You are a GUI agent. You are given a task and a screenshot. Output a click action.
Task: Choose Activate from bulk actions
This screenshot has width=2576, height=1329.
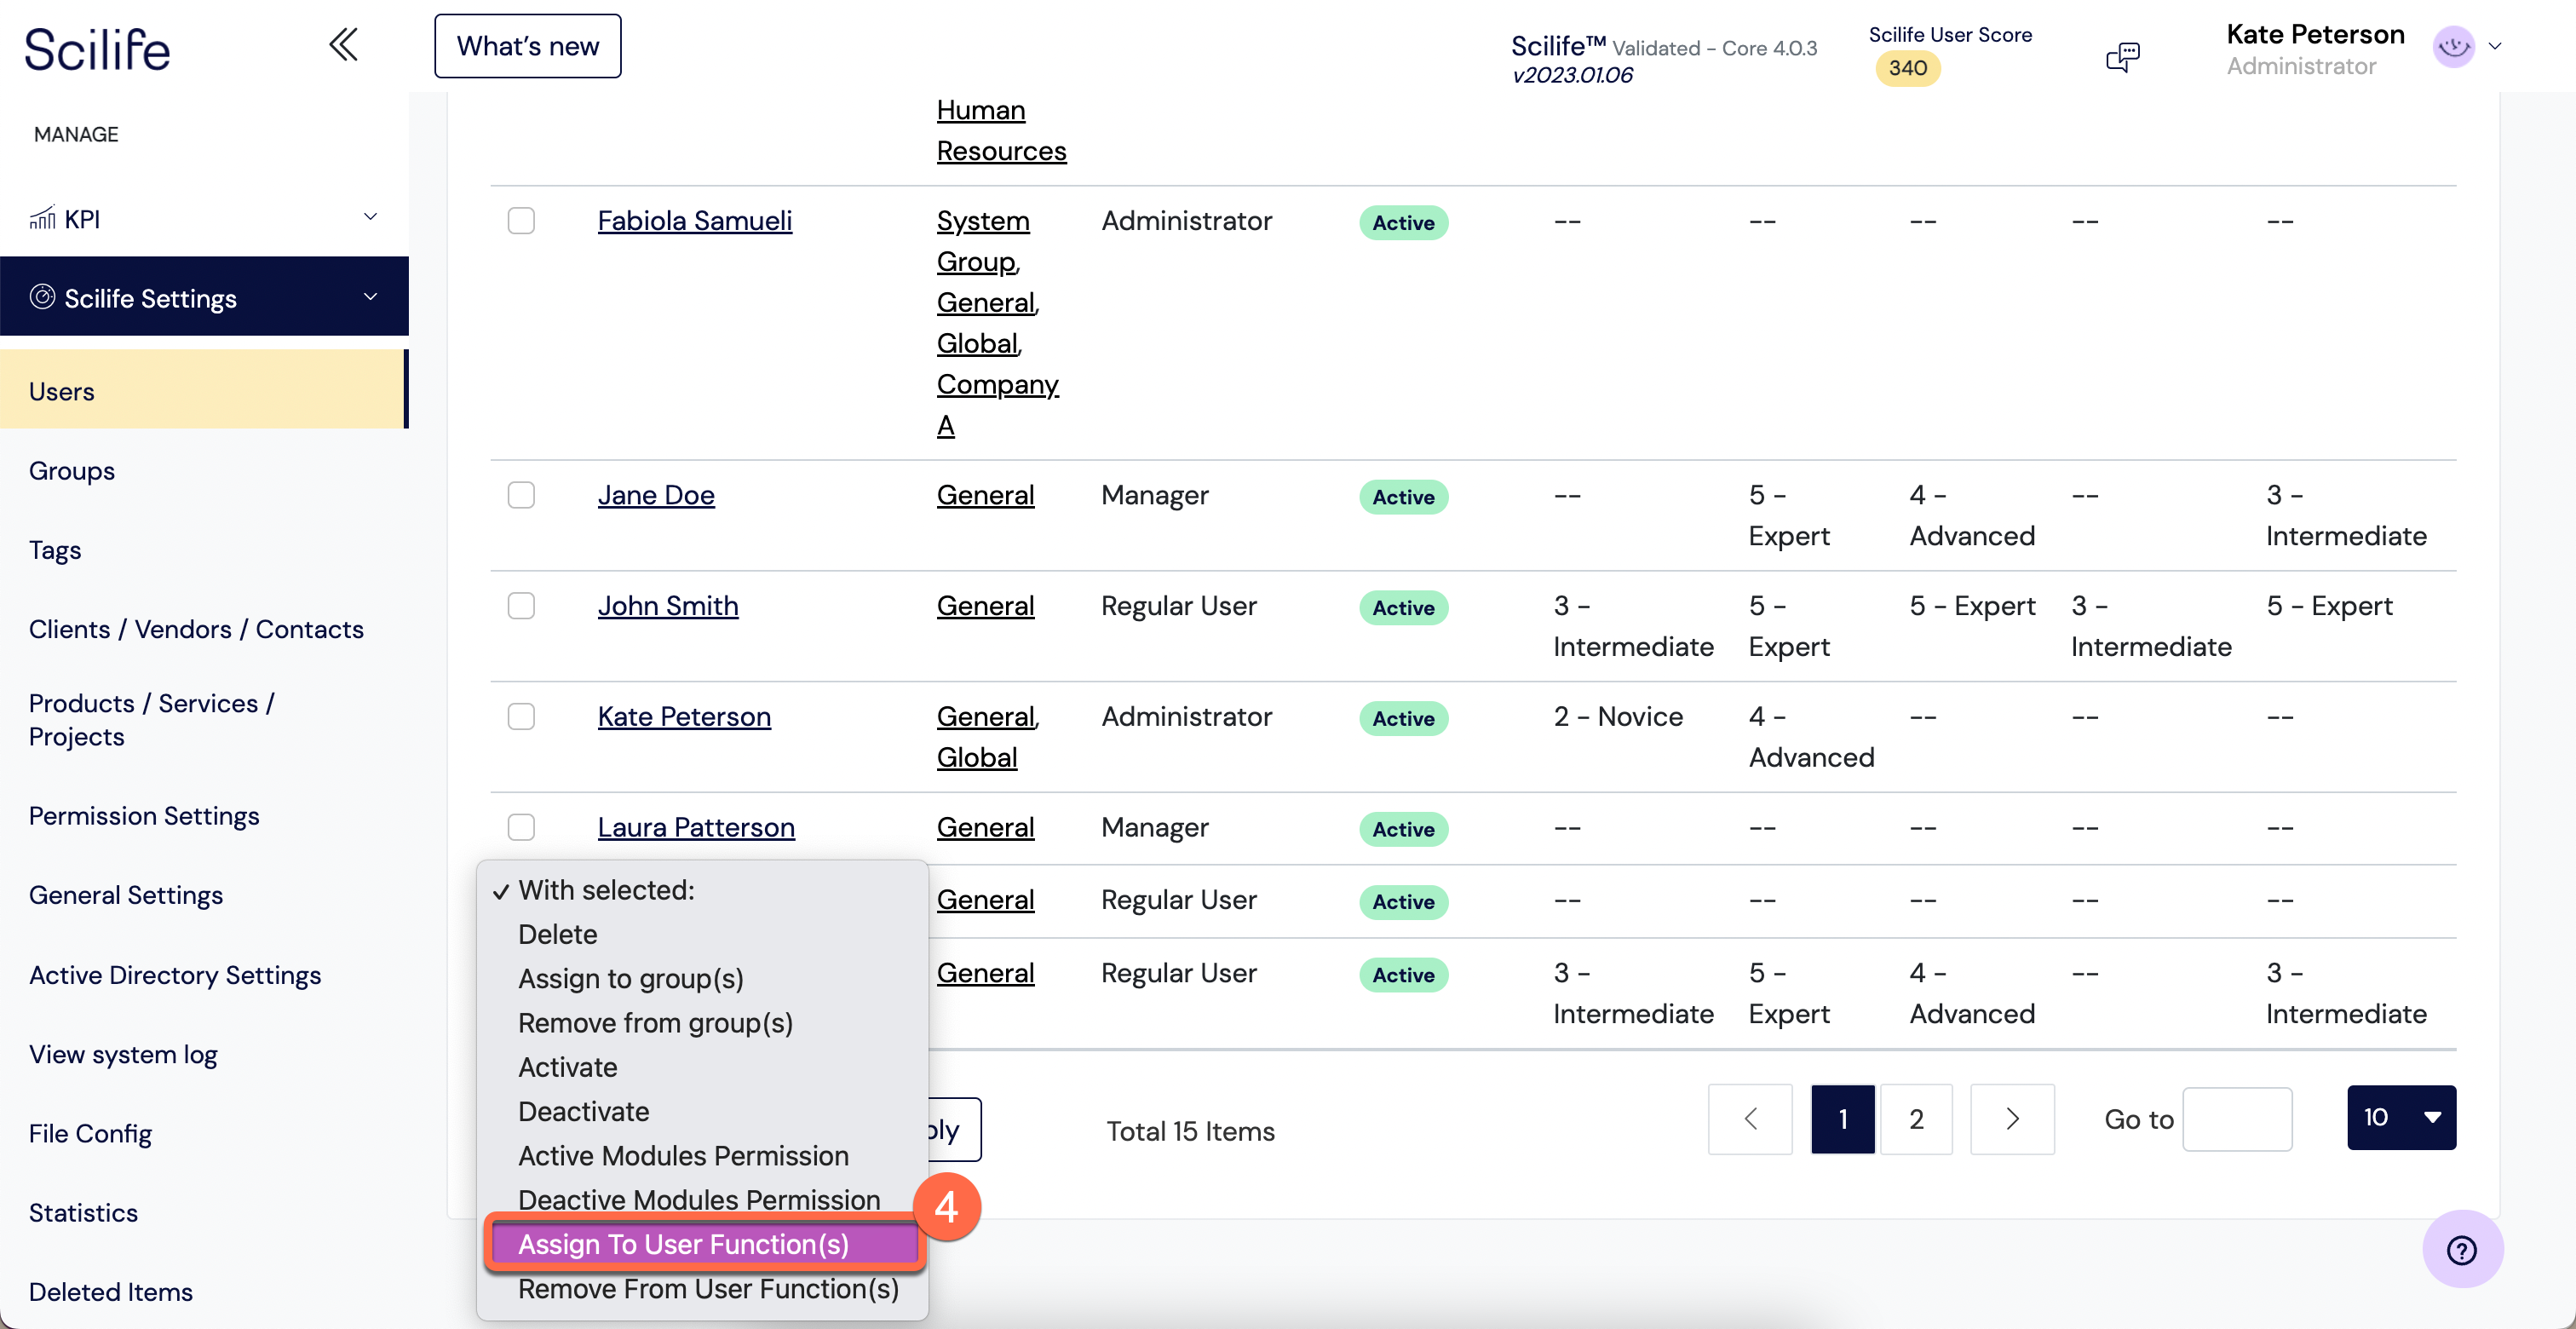(702, 1067)
